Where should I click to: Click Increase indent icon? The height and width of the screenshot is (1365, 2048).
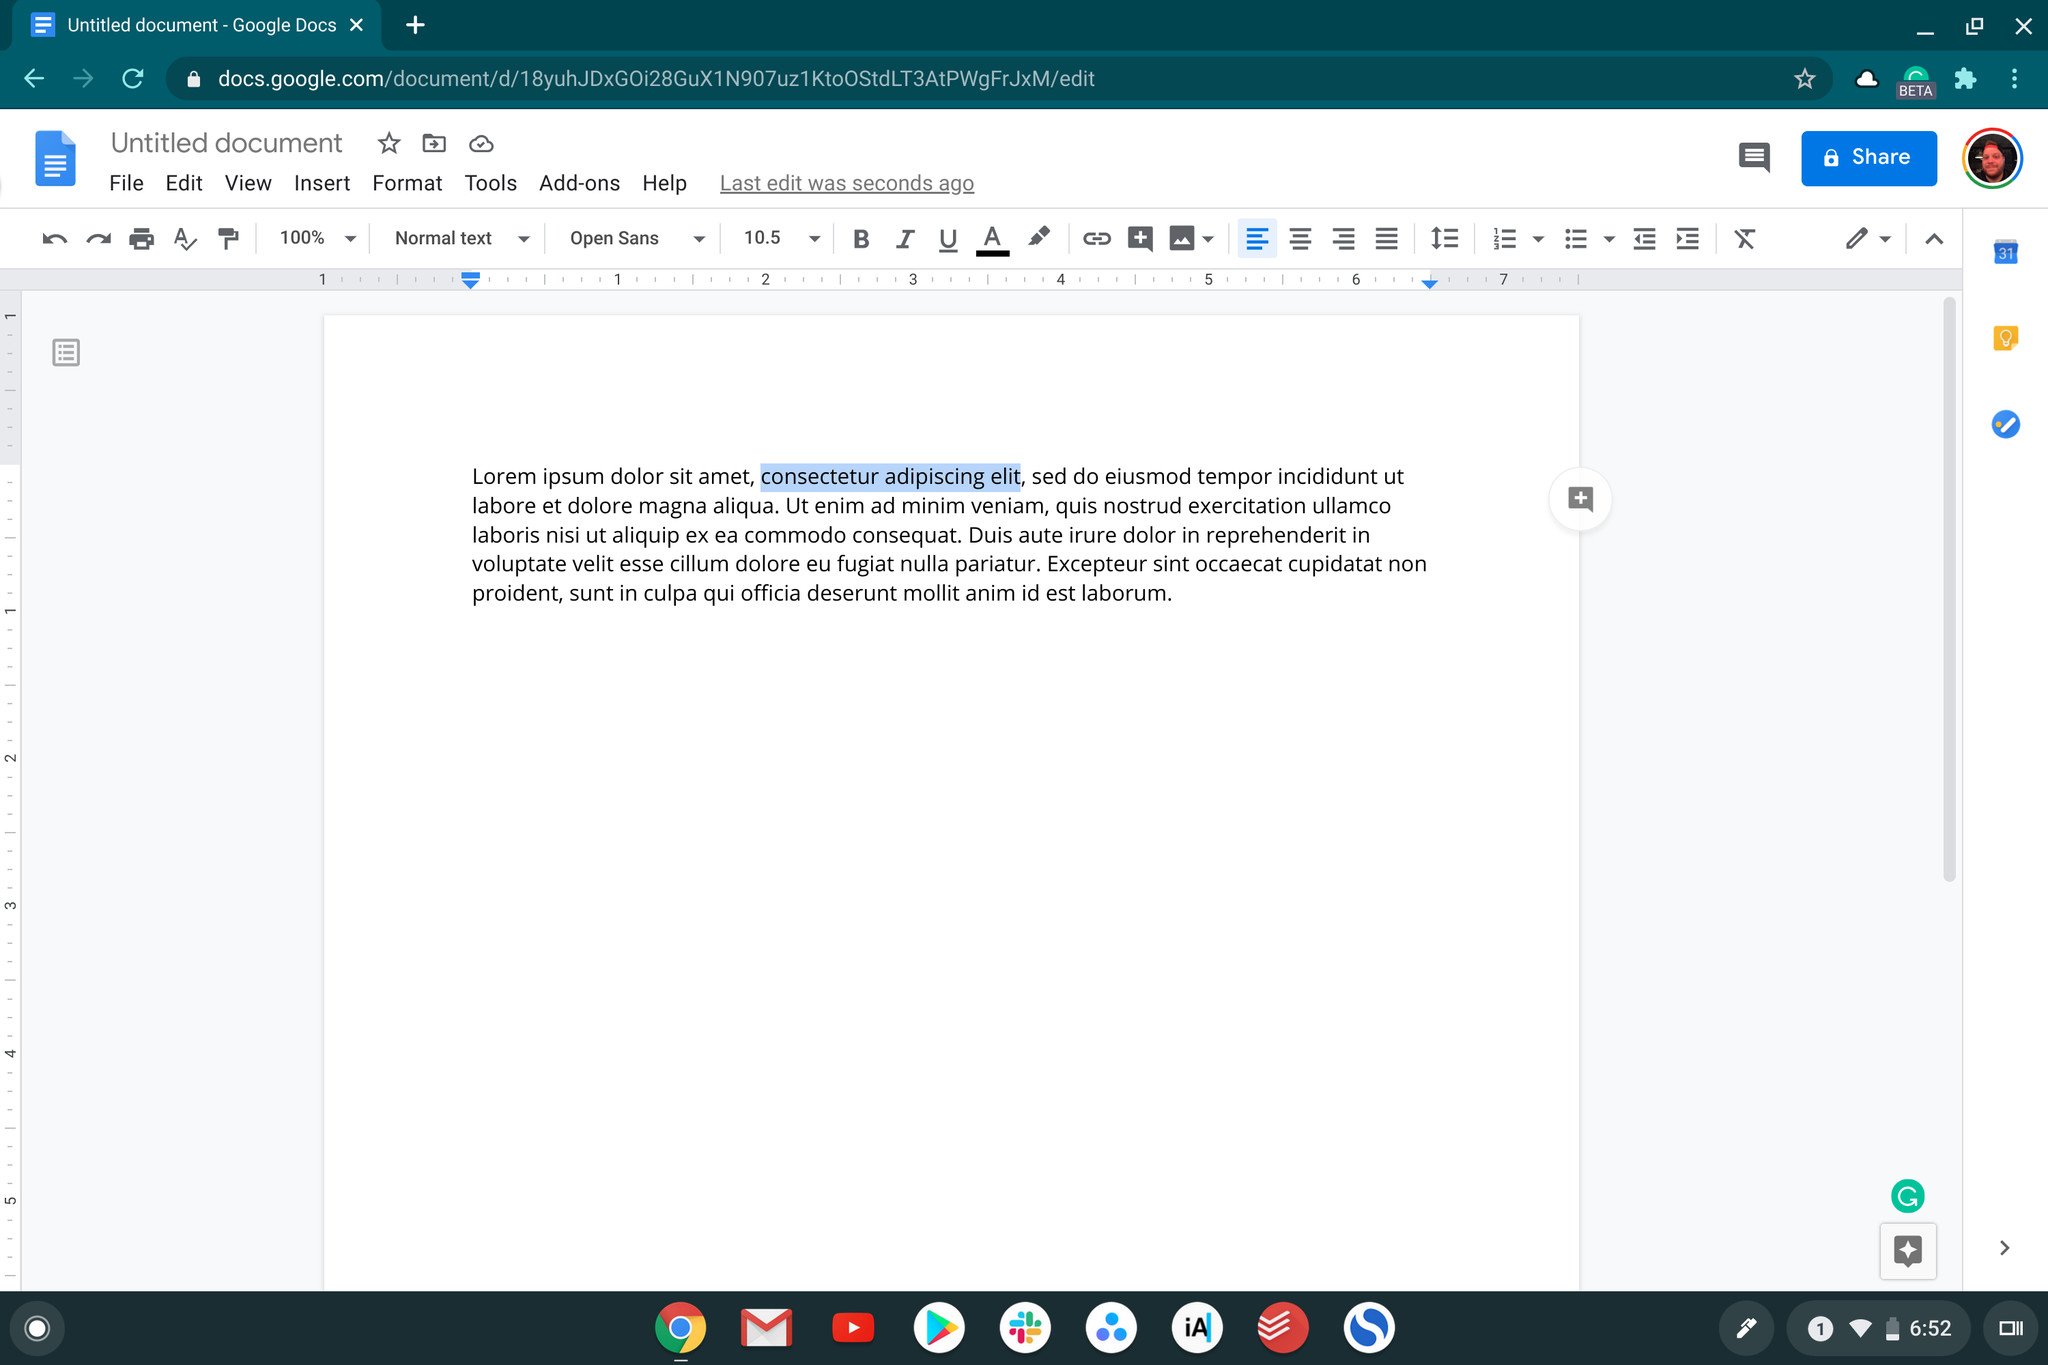point(1687,238)
